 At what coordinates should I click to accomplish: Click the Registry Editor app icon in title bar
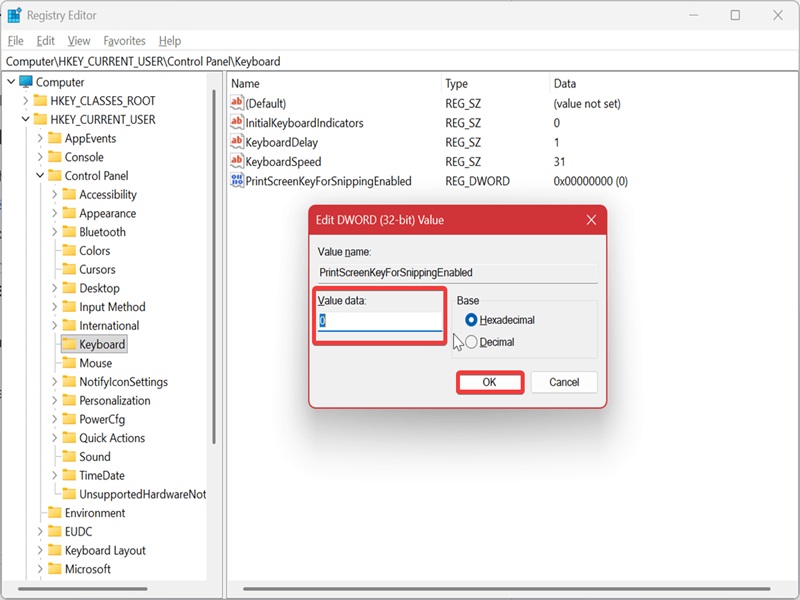14,16
